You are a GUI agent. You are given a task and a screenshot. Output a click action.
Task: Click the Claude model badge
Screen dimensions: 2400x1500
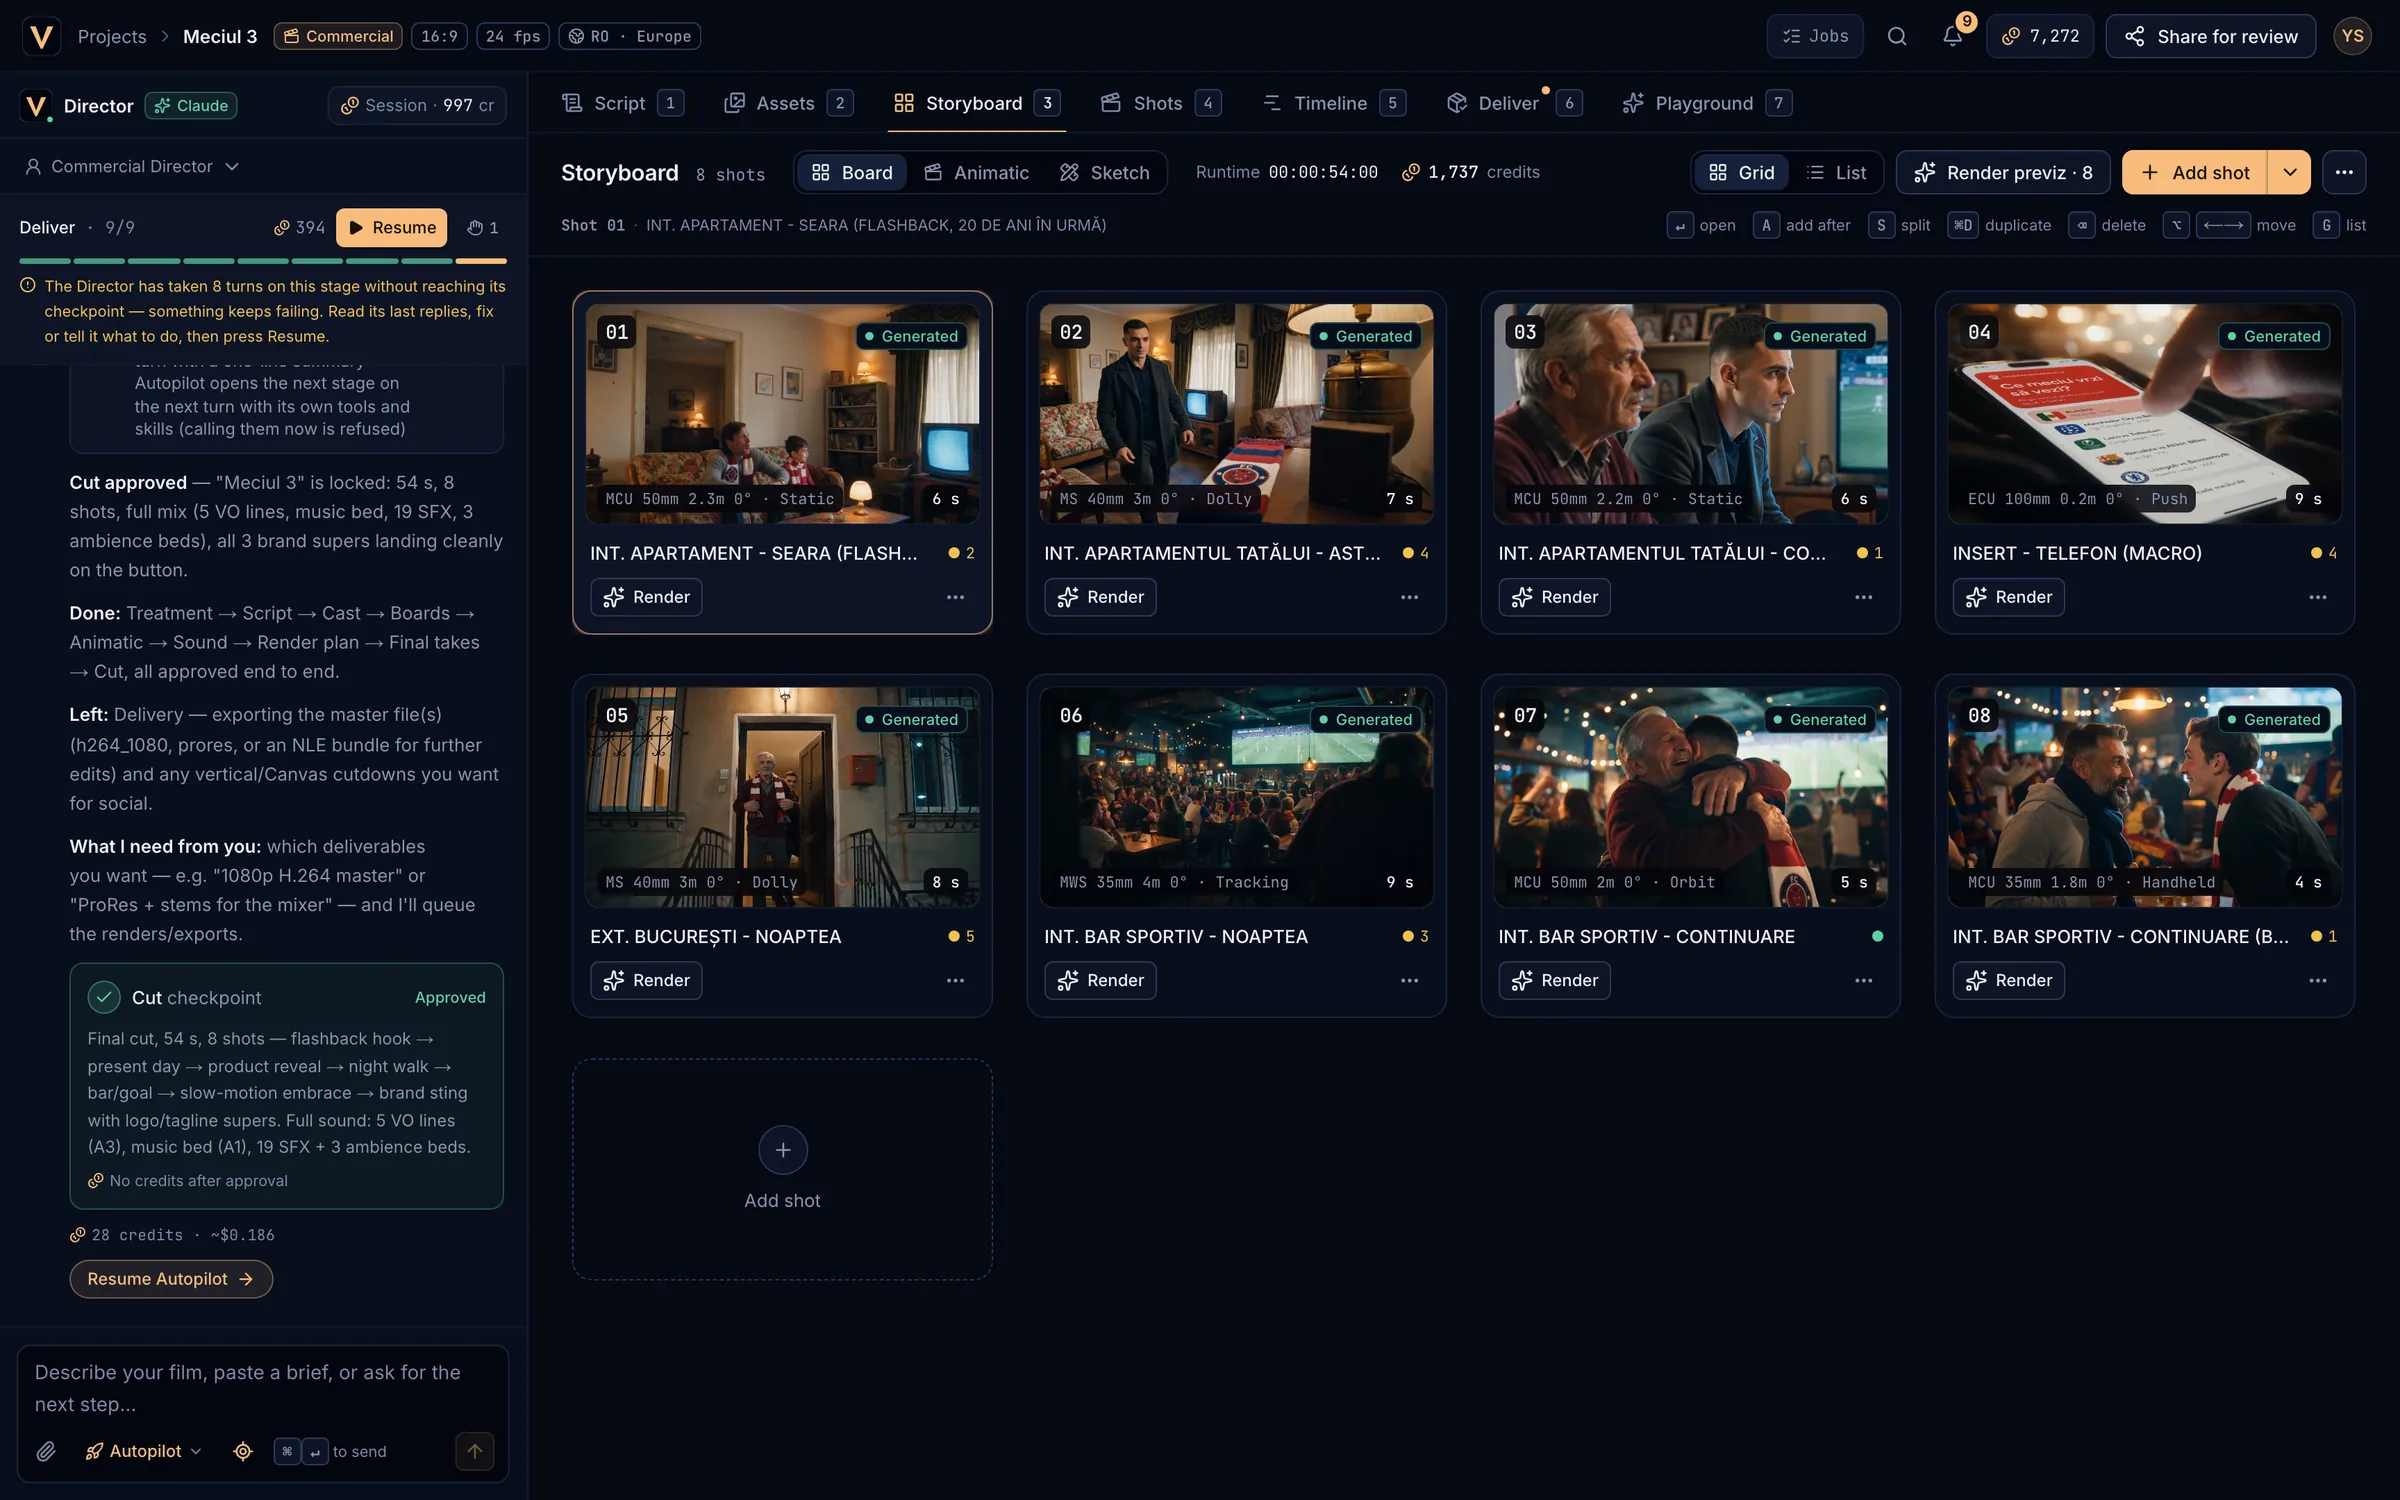[191, 105]
